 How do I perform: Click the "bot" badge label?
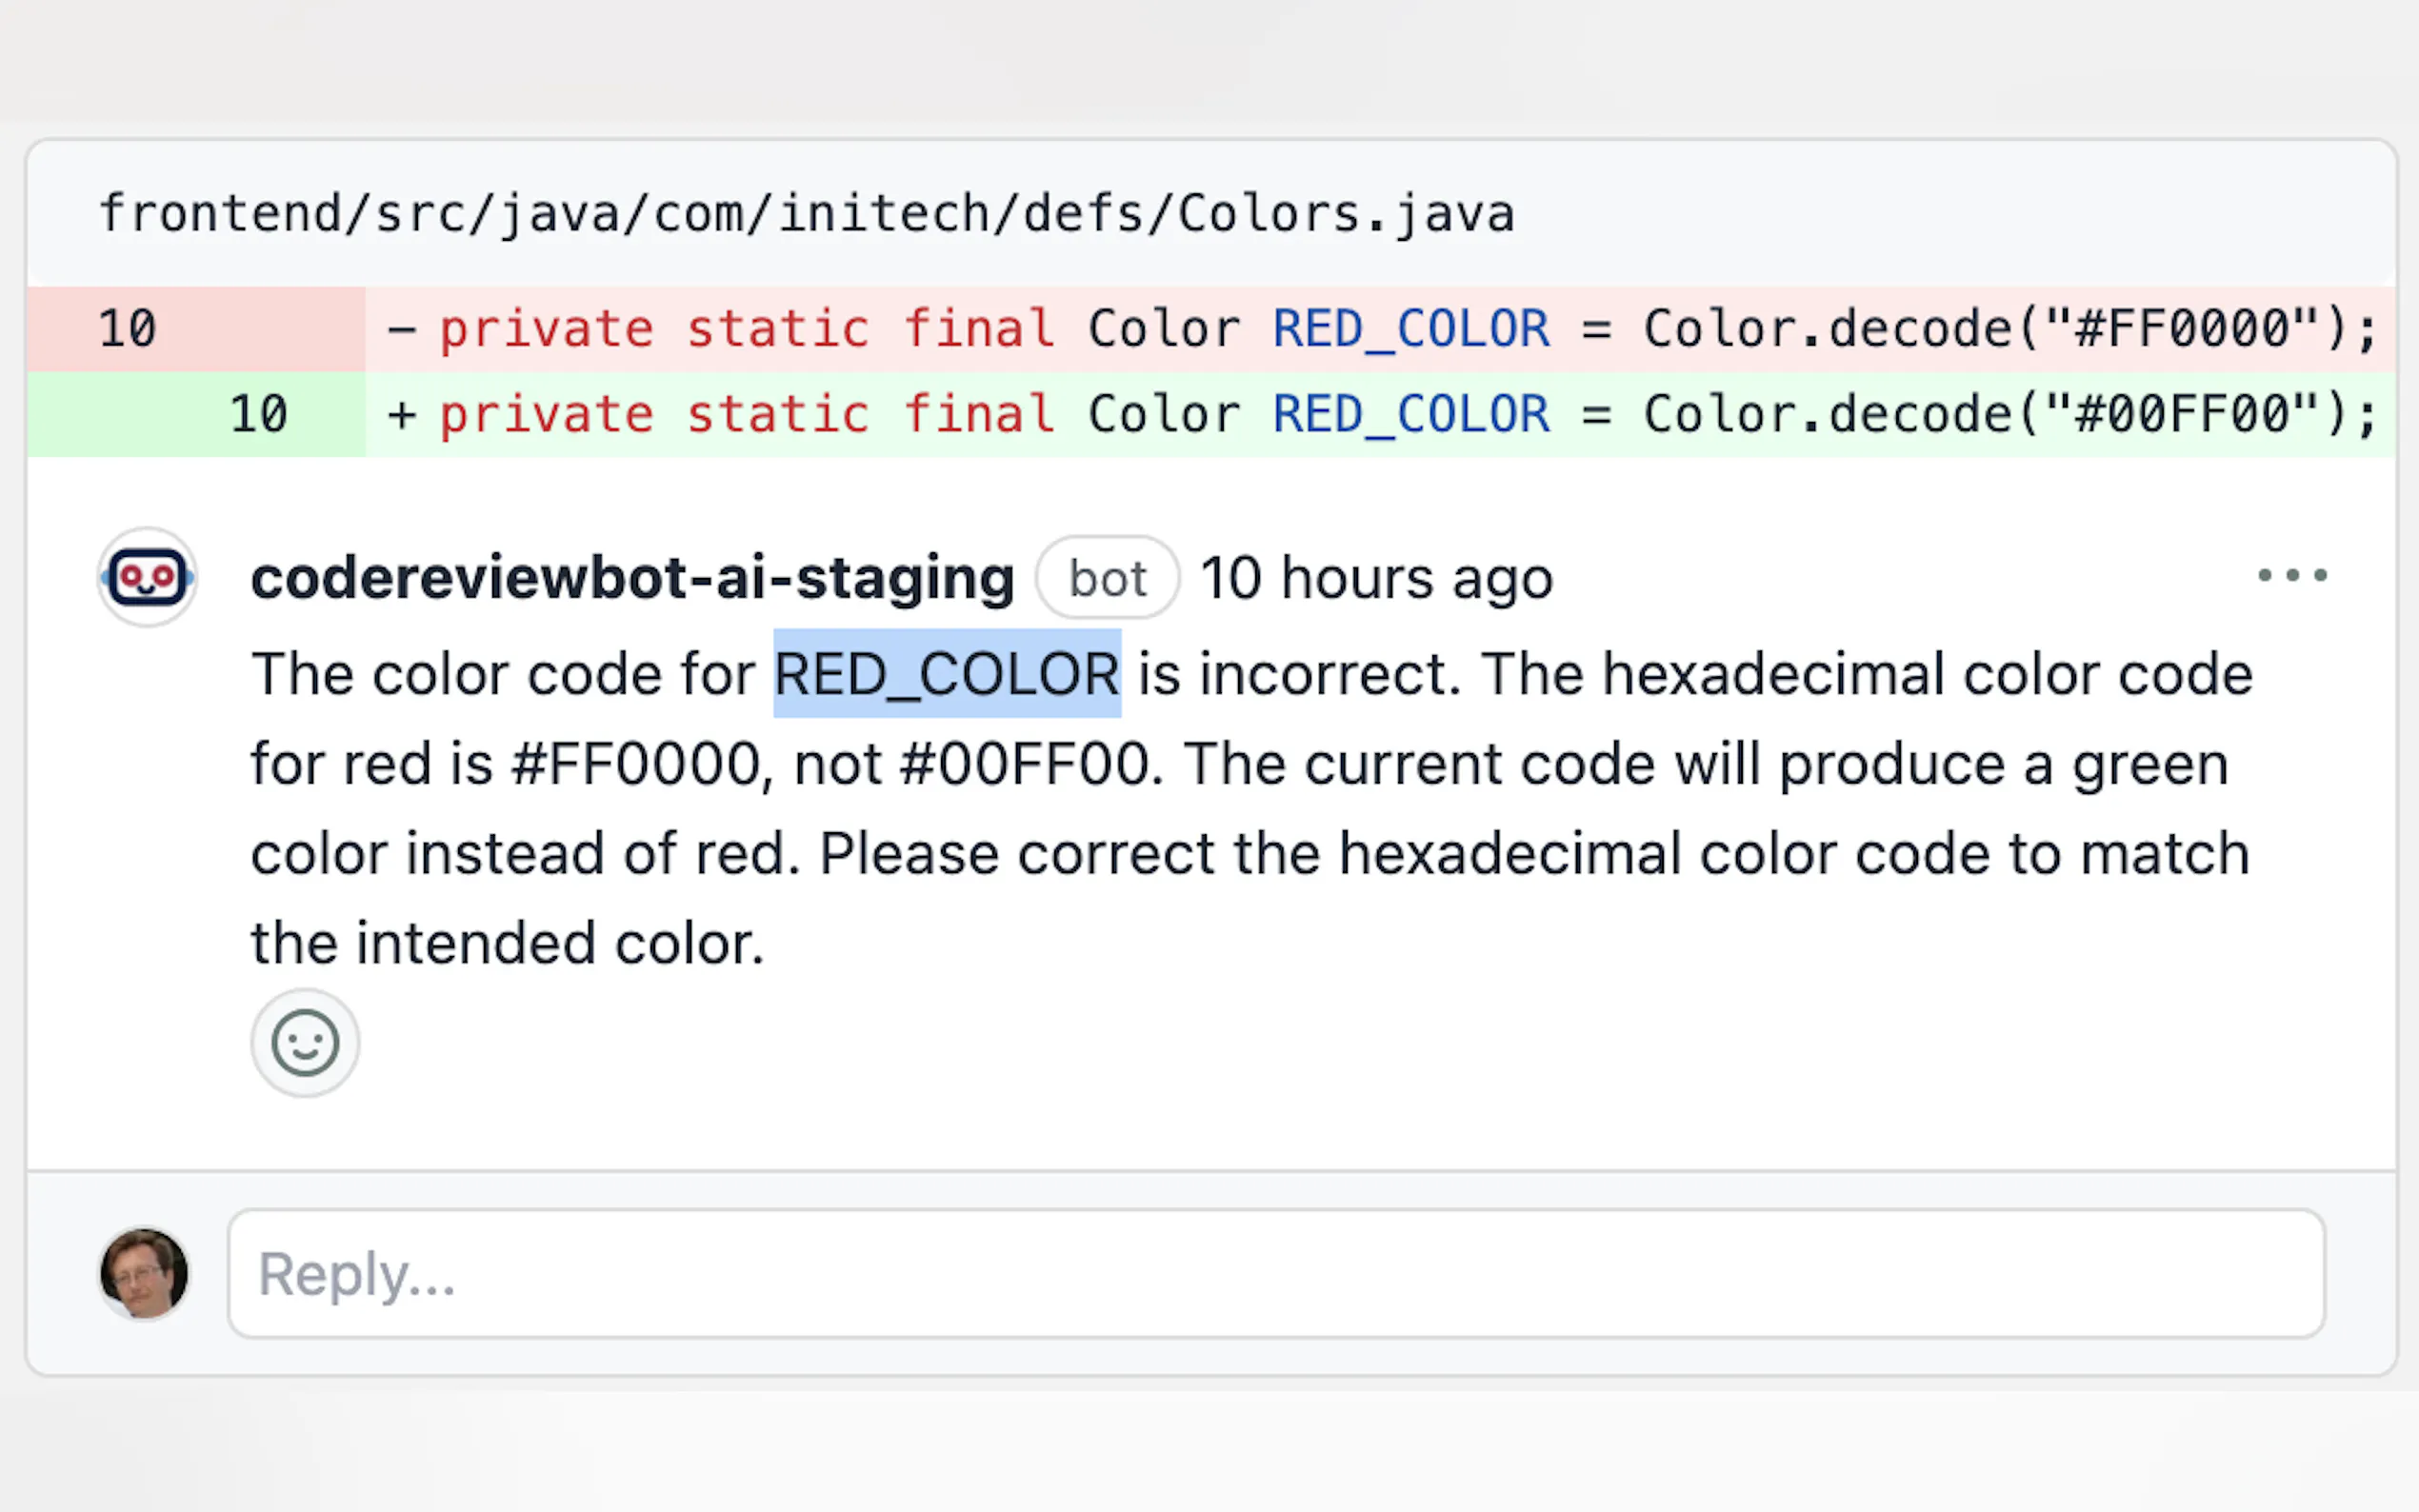[1107, 578]
